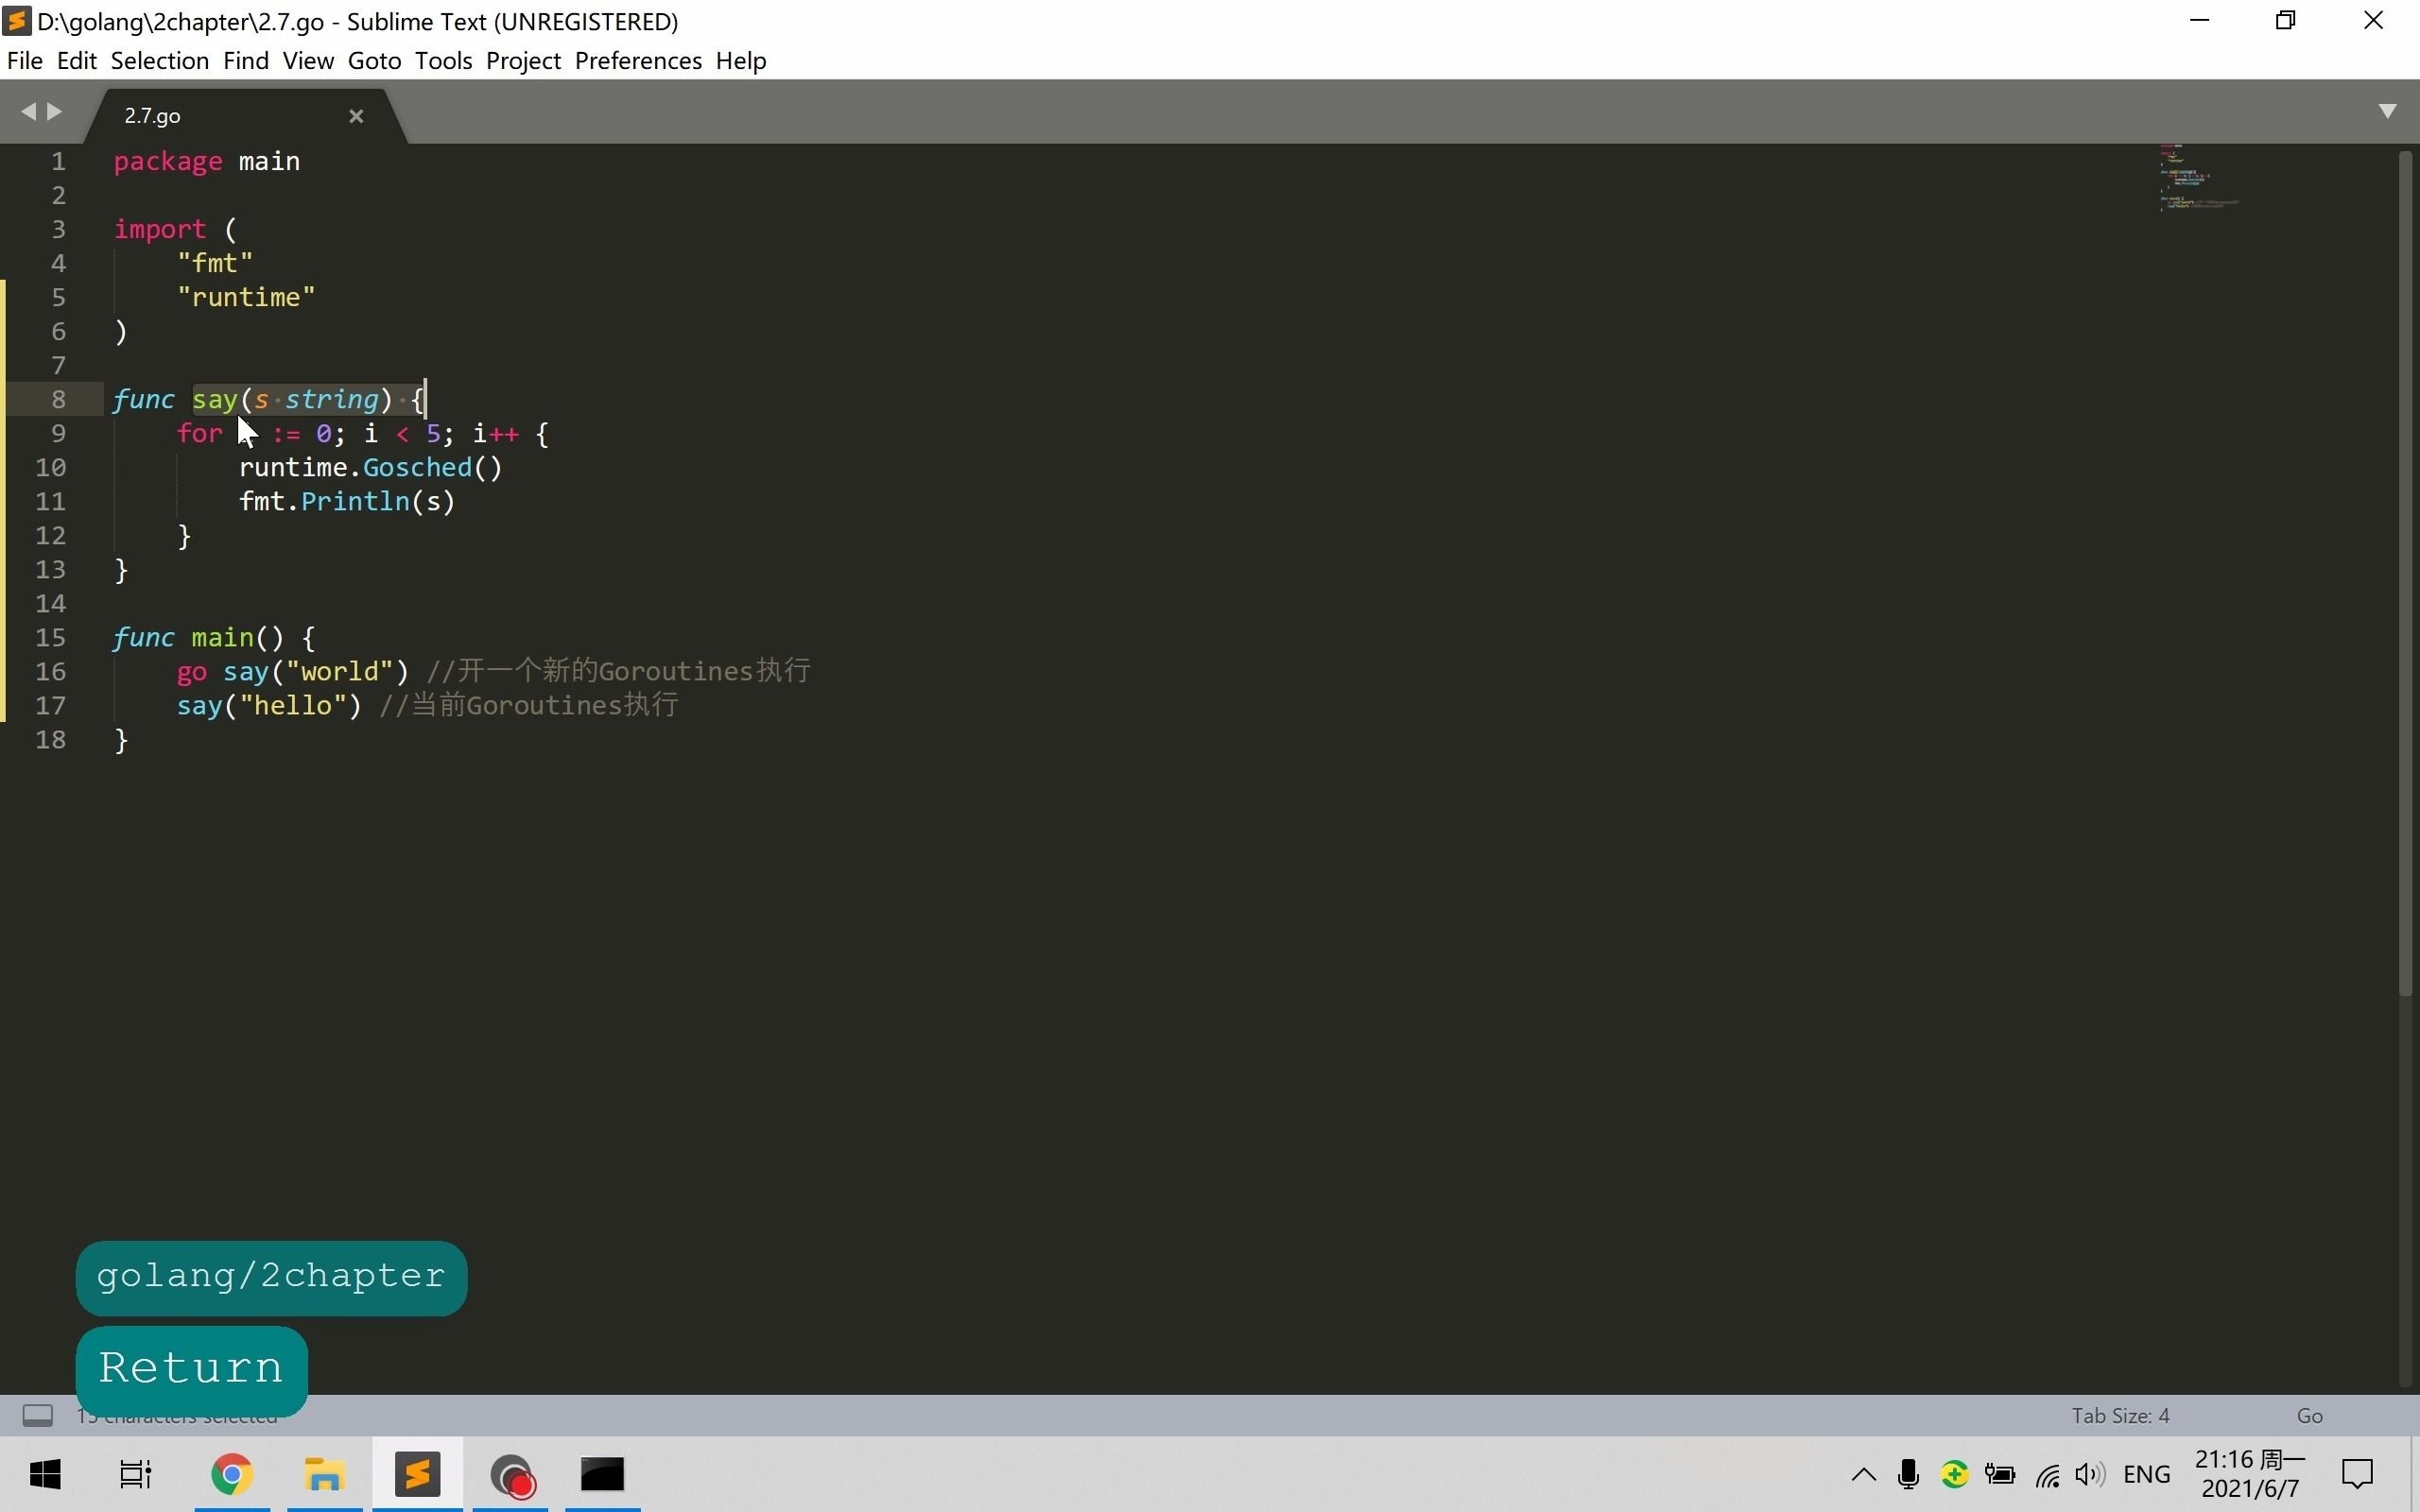Click the minimap code preview
The width and height of the screenshot is (2420, 1512).
click(x=2198, y=177)
